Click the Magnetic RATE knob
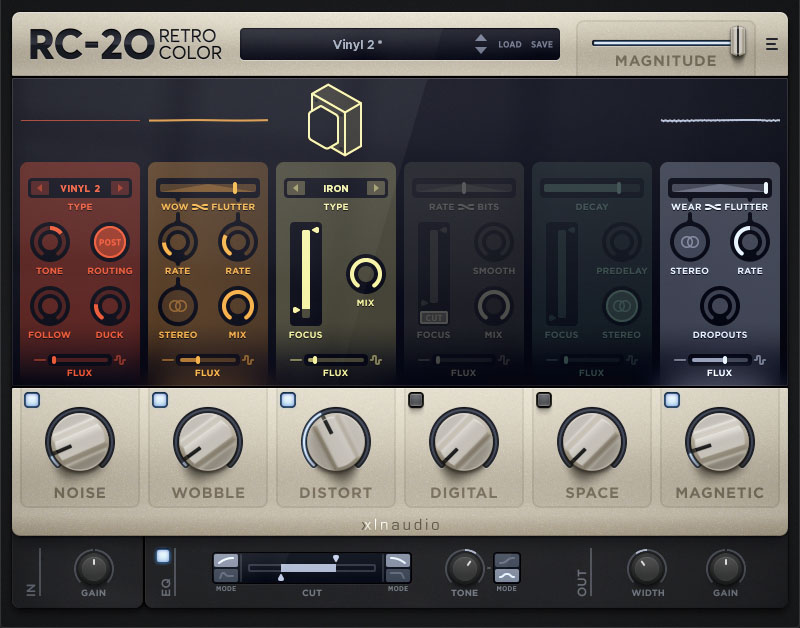The width and height of the screenshot is (800, 628). (x=750, y=242)
